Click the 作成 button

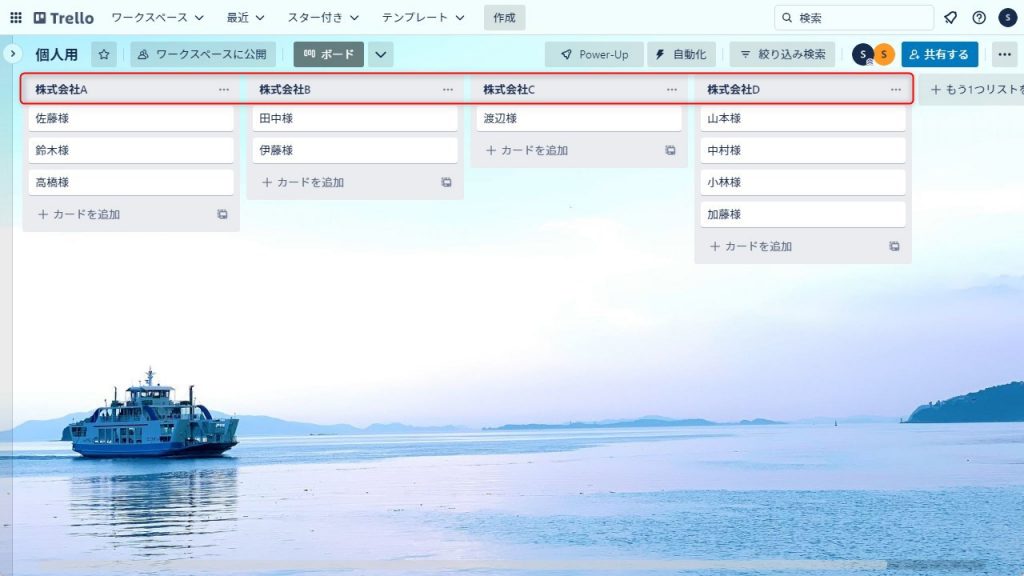click(x=504, y=18)
